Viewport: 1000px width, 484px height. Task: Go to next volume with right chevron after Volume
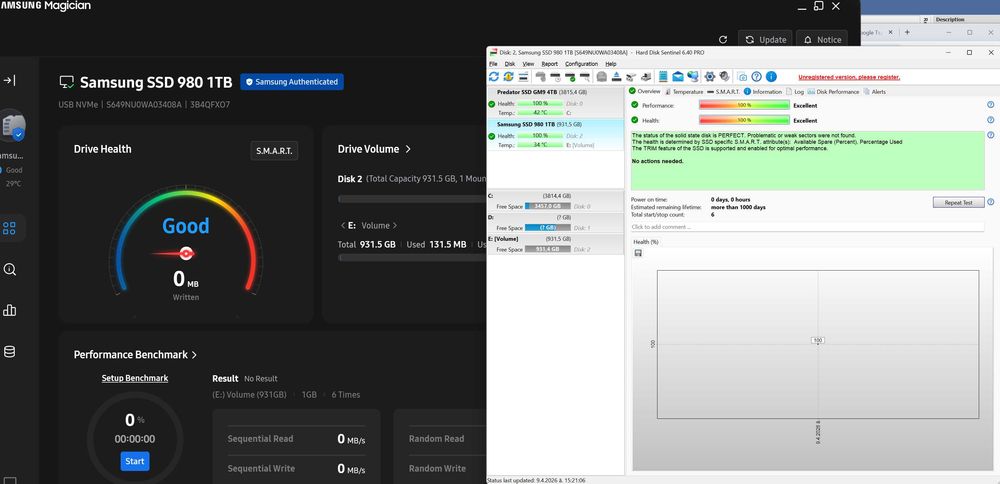click(395, 226)
